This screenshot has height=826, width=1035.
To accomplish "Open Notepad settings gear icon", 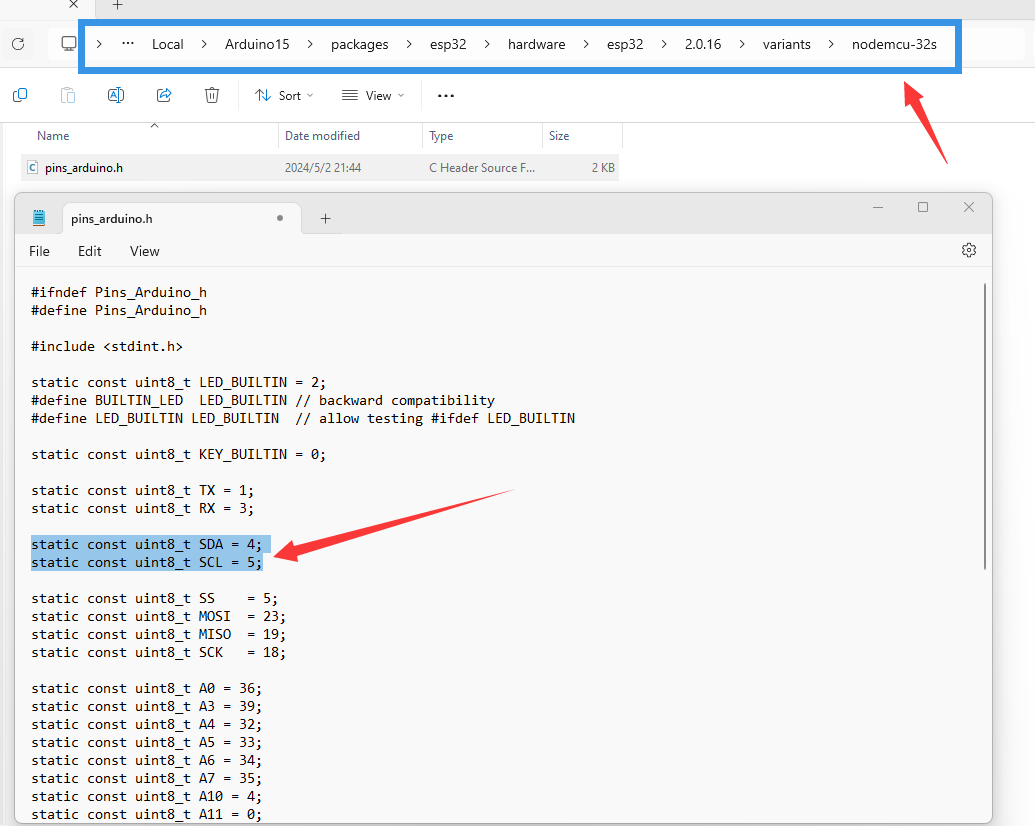I will (968, 250).
